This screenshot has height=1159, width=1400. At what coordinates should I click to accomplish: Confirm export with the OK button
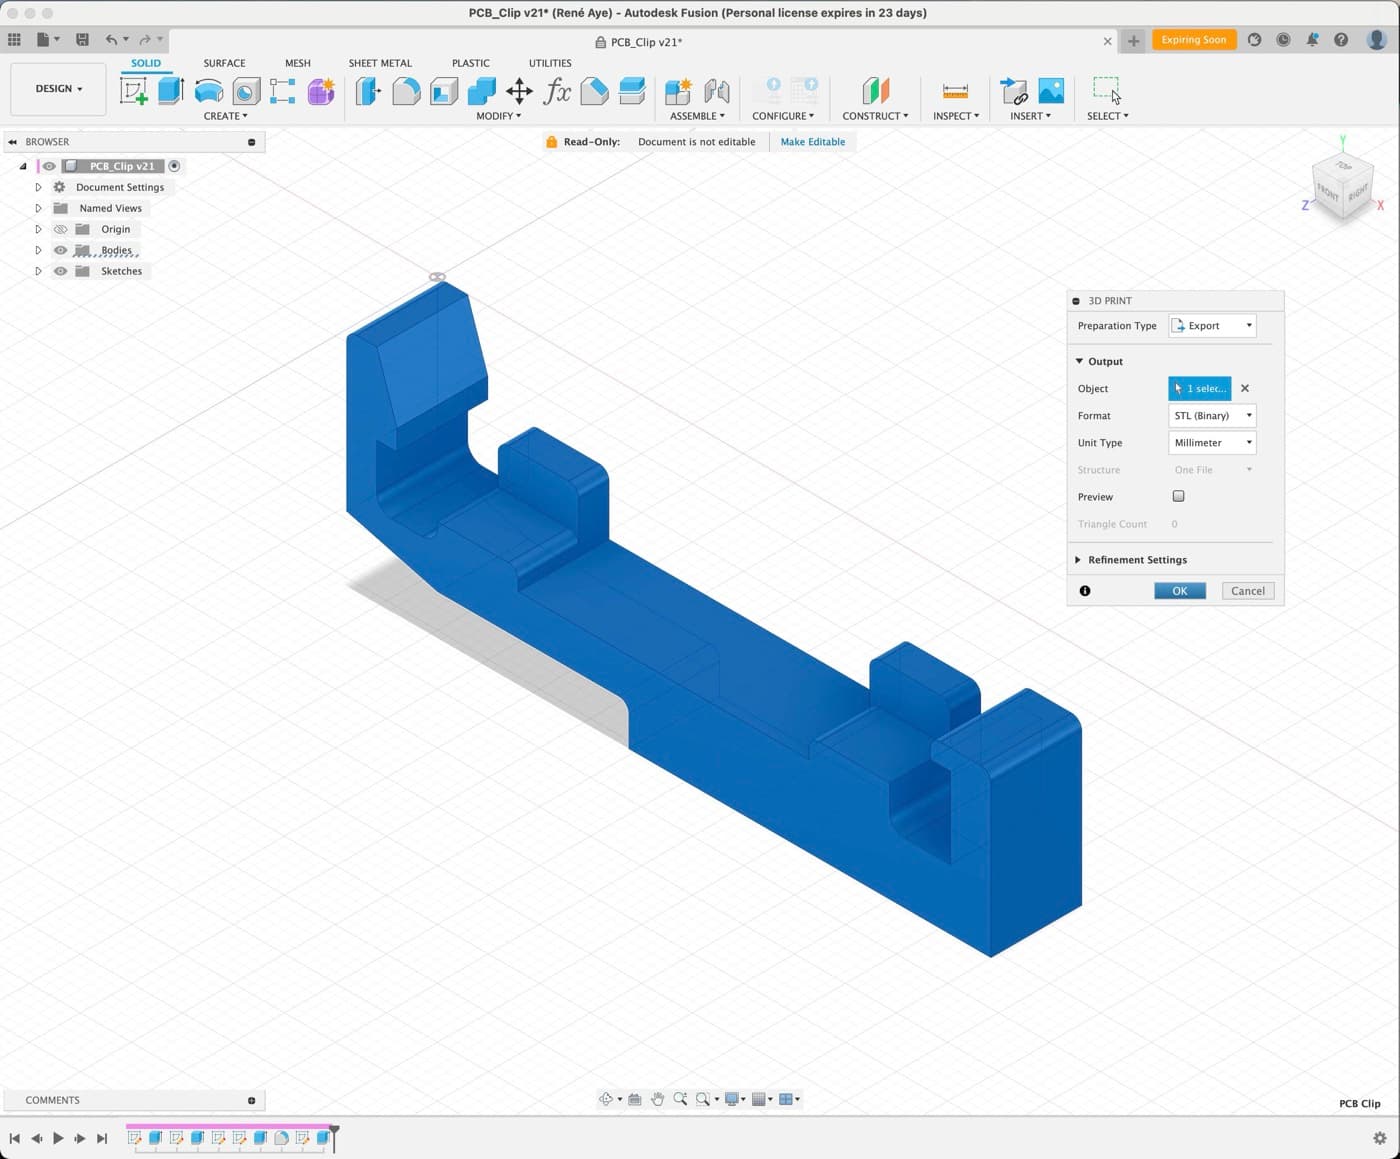click(1180, 591)
